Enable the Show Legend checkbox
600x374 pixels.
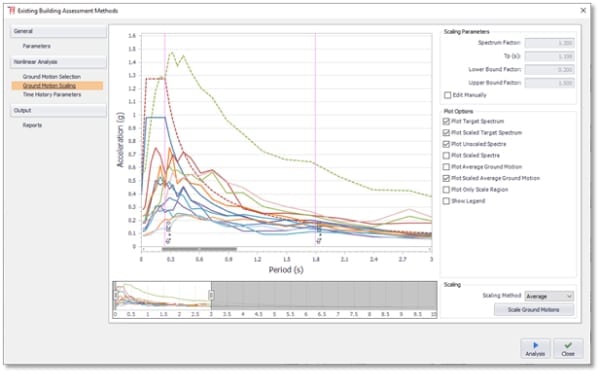click(x=446, y=201)
